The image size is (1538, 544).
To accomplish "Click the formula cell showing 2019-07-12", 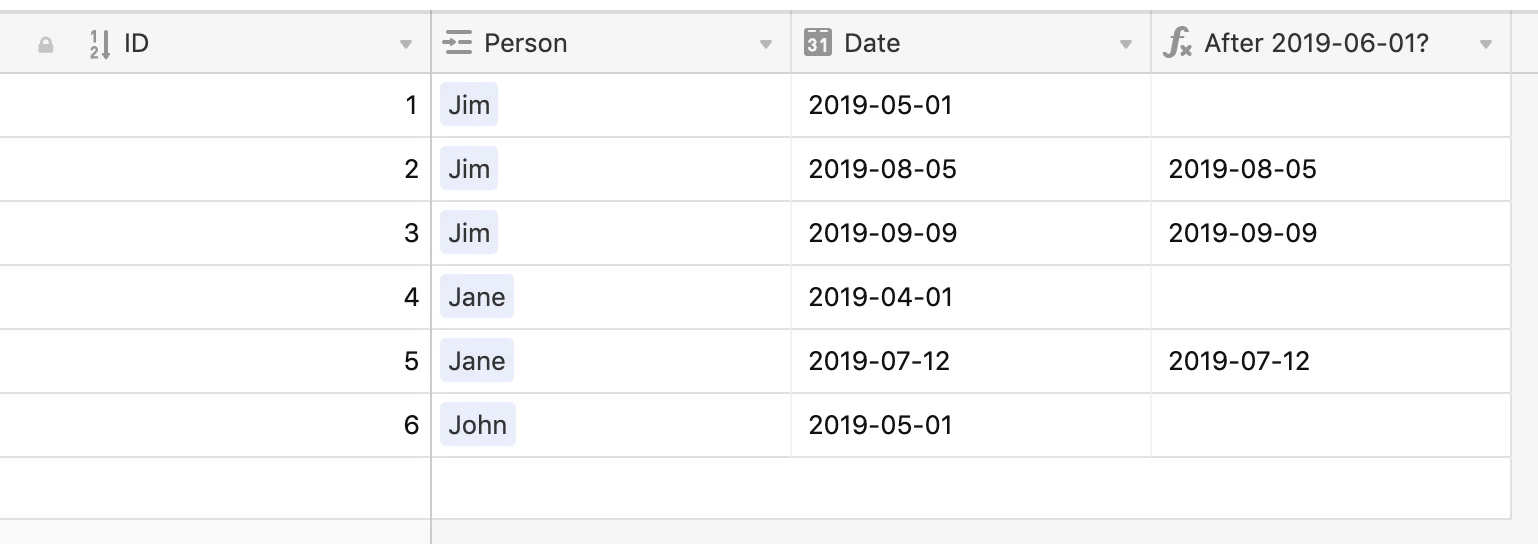I will [x=1331, y=361].
